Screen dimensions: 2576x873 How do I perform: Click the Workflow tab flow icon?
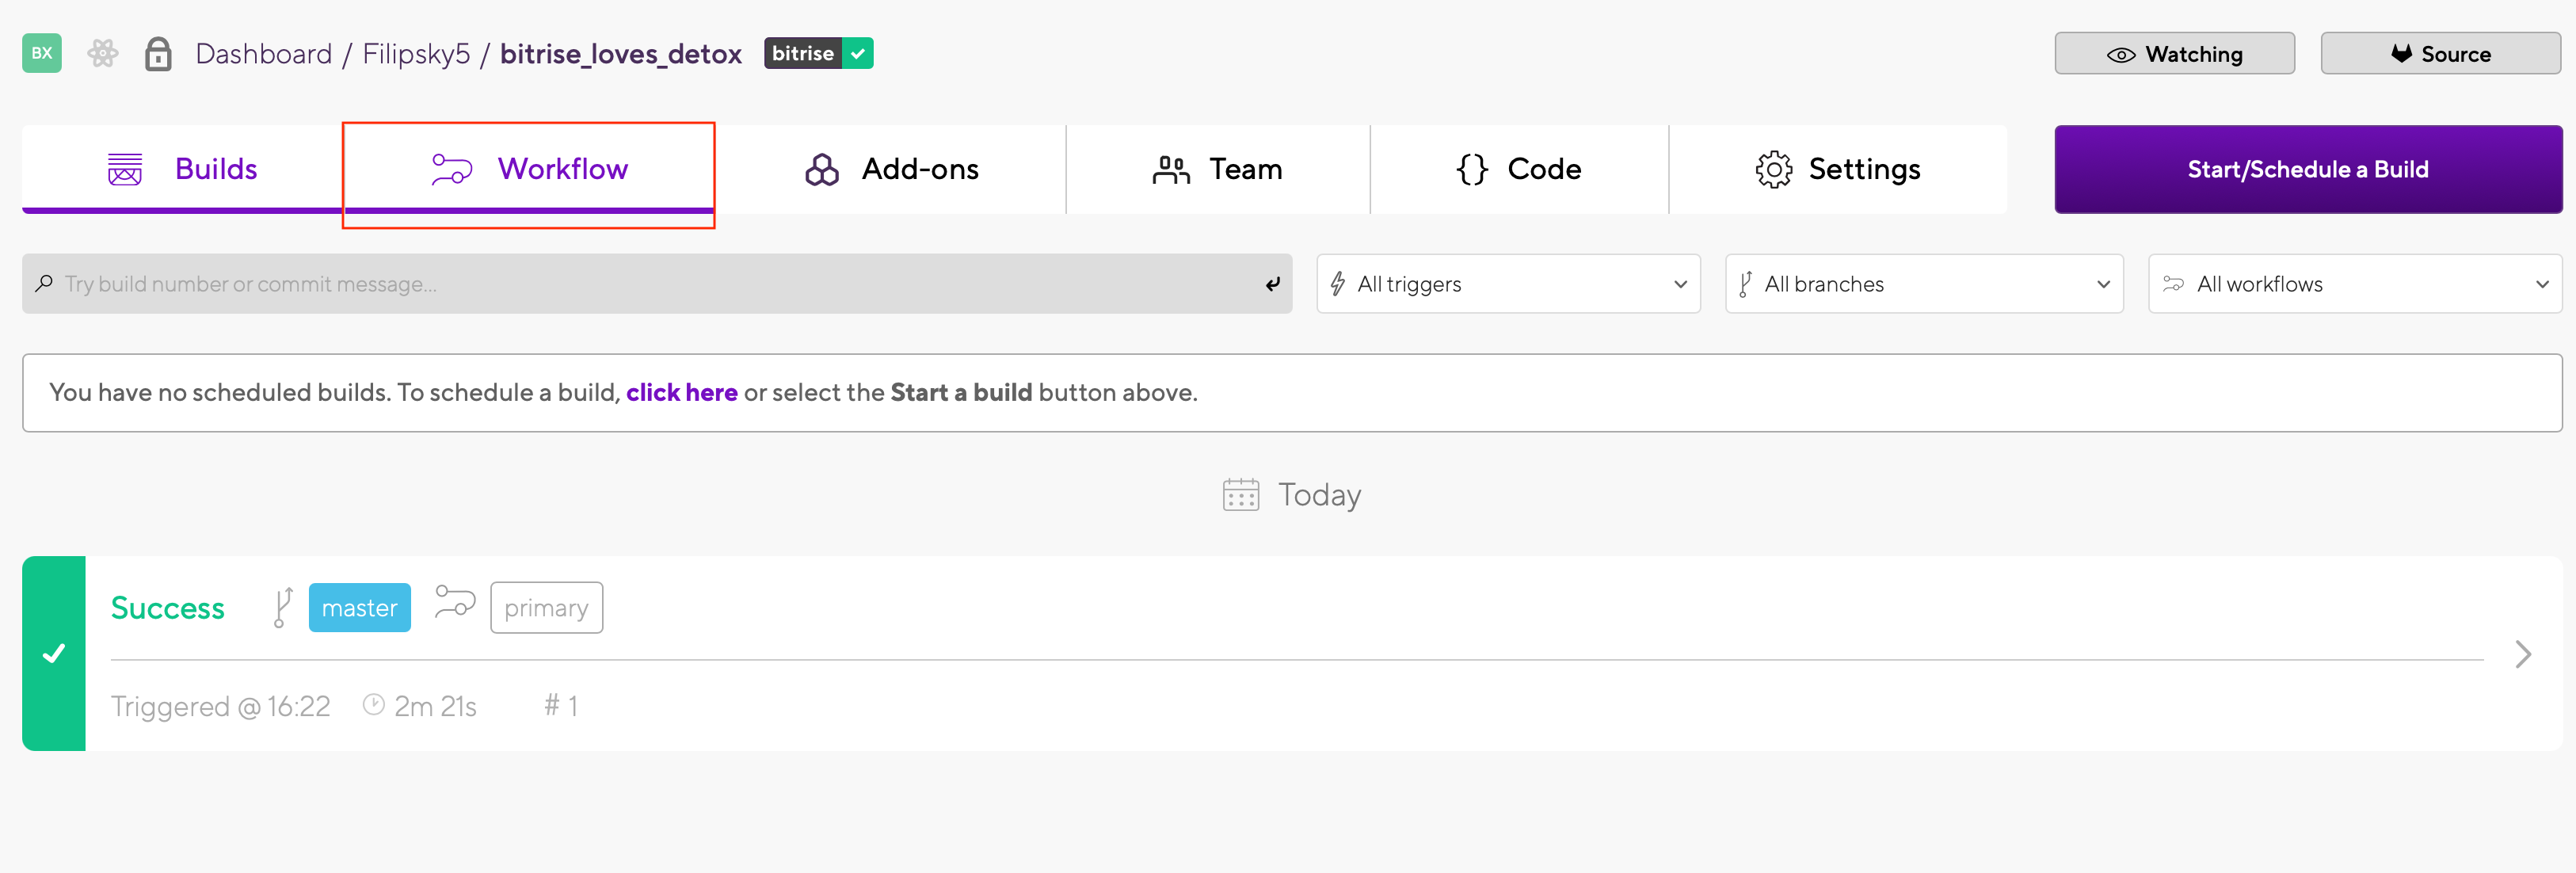tap(452, 169)
